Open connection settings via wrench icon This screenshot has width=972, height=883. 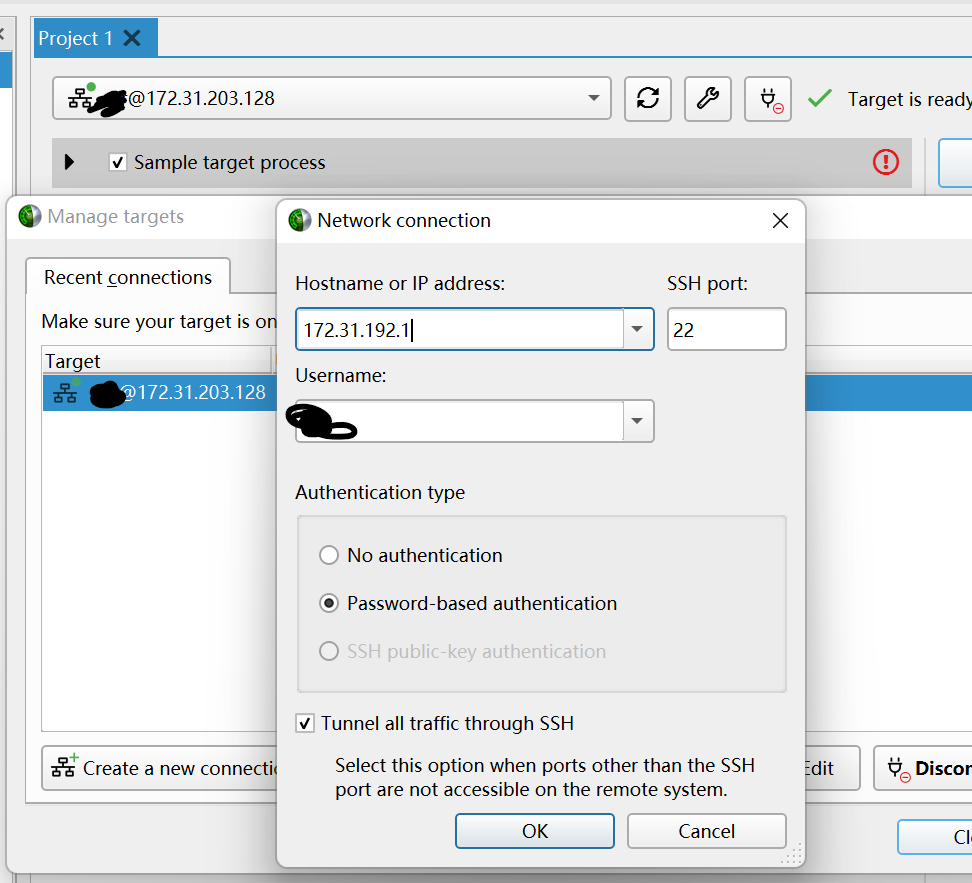coord(707,99)
